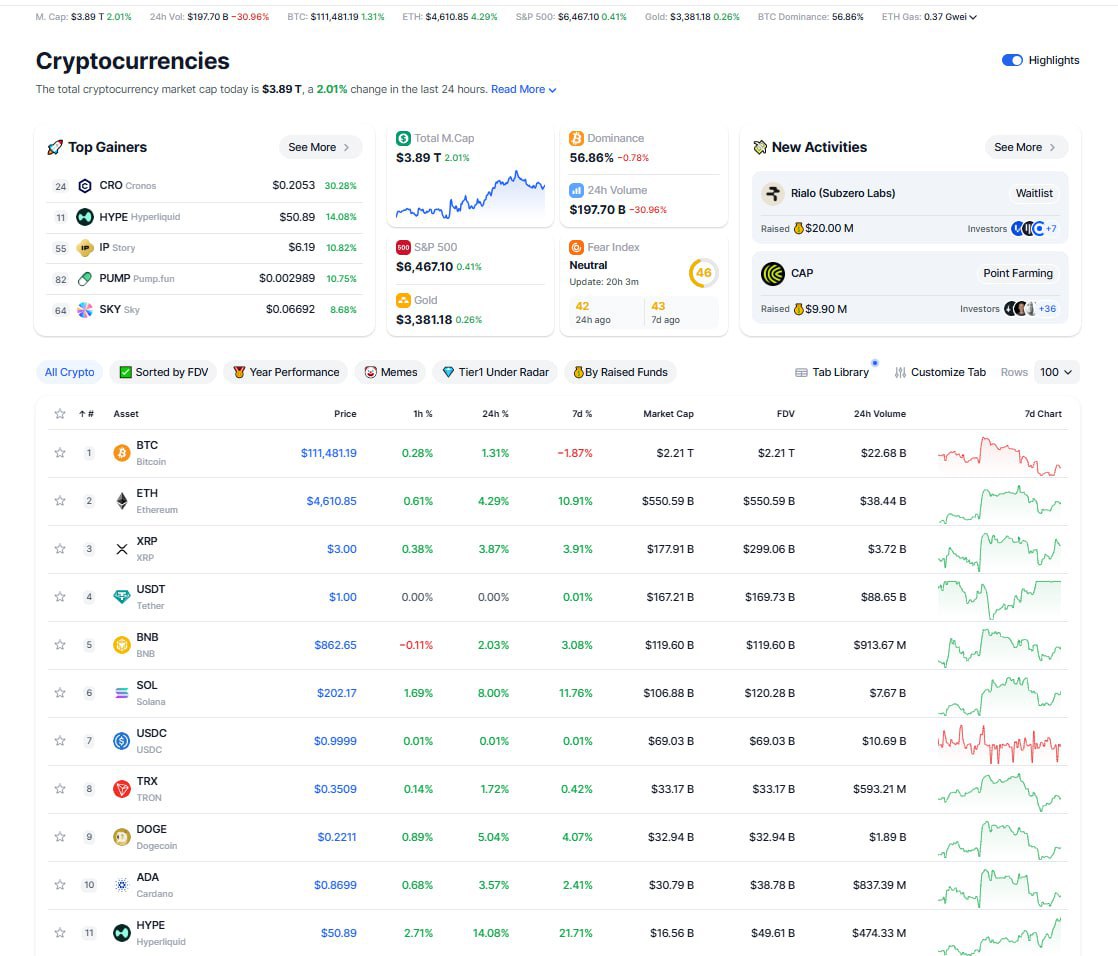This screenshot has height=956, width=1118.
Task: Toggle the Highlights switch off
Action: [1012, 60]
